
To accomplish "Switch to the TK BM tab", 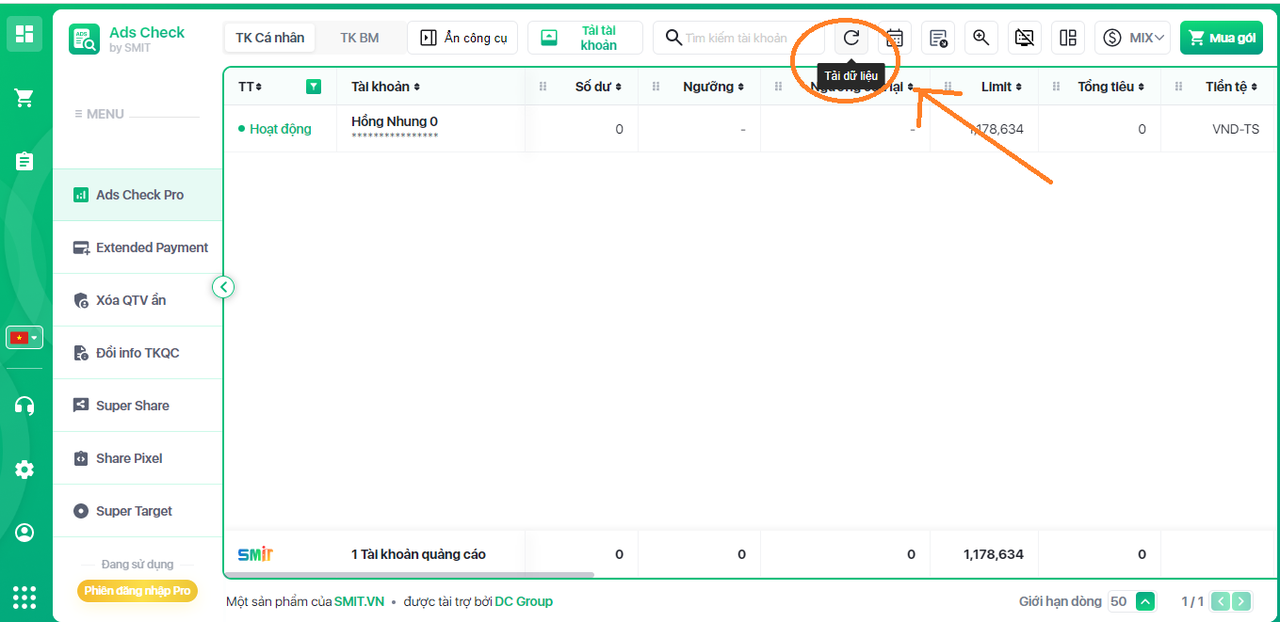I will coord(359,38).
